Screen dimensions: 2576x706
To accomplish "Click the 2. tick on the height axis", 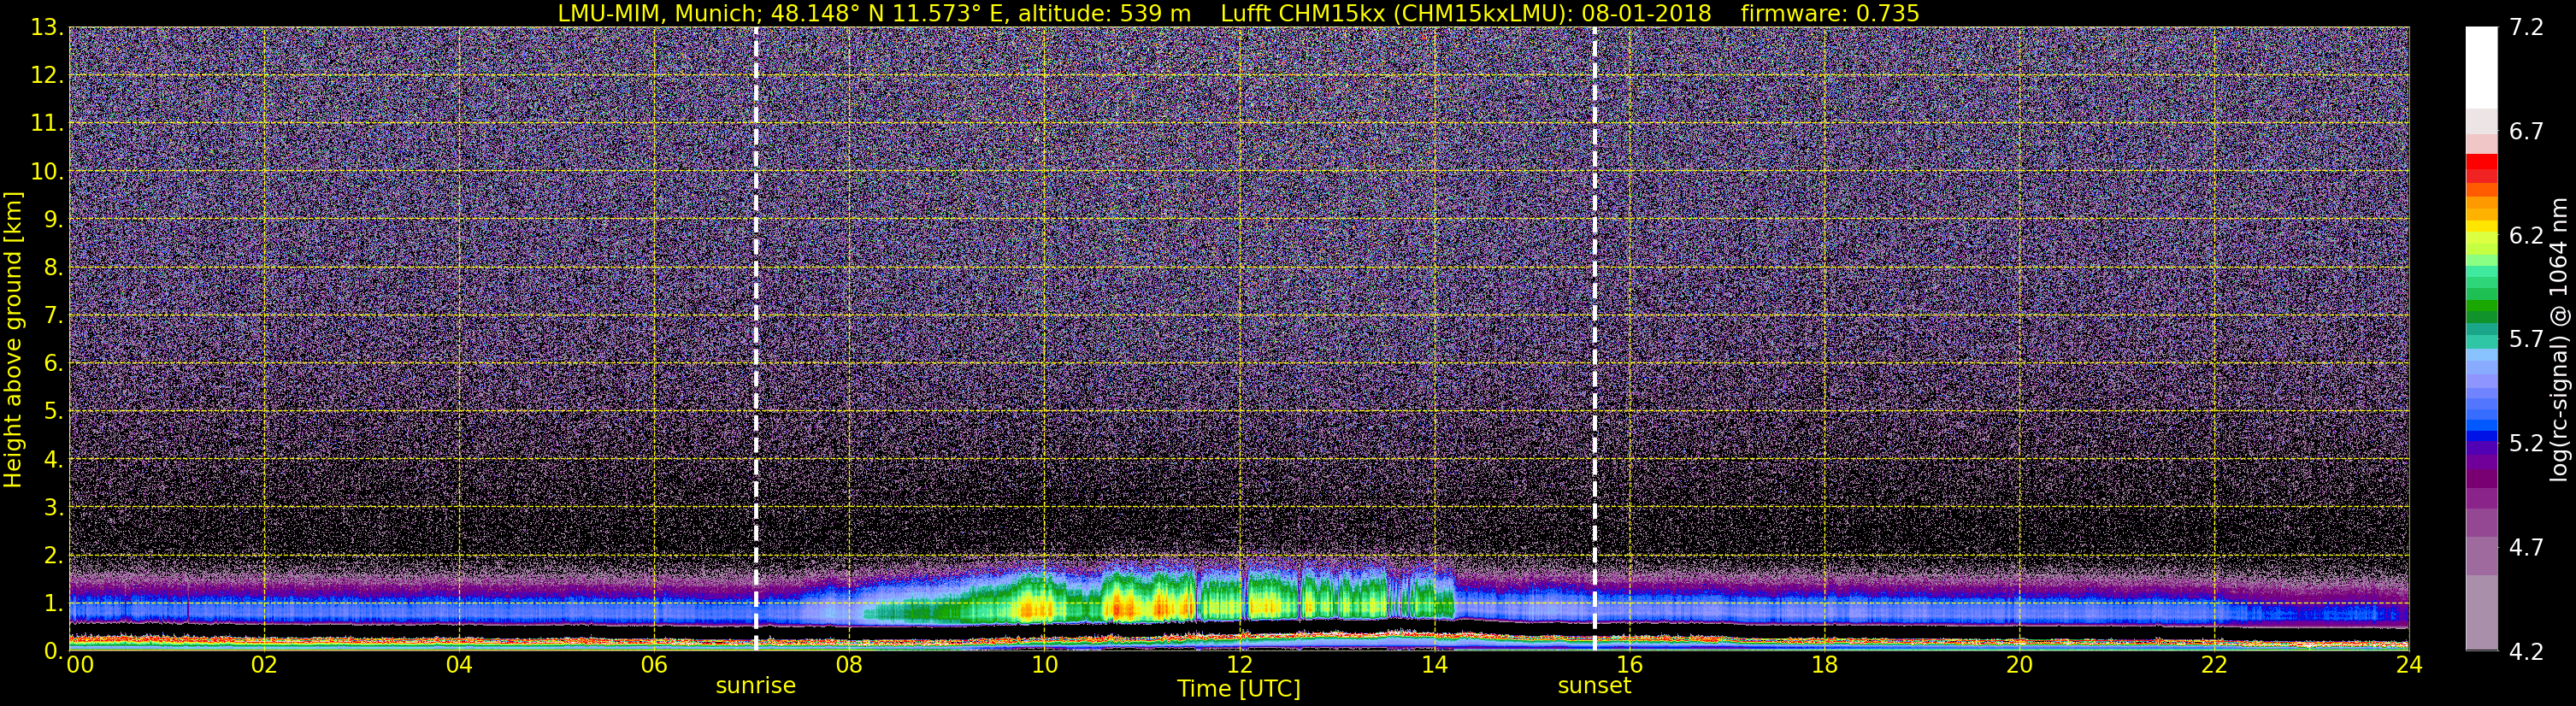I will (x=53, y=556).
